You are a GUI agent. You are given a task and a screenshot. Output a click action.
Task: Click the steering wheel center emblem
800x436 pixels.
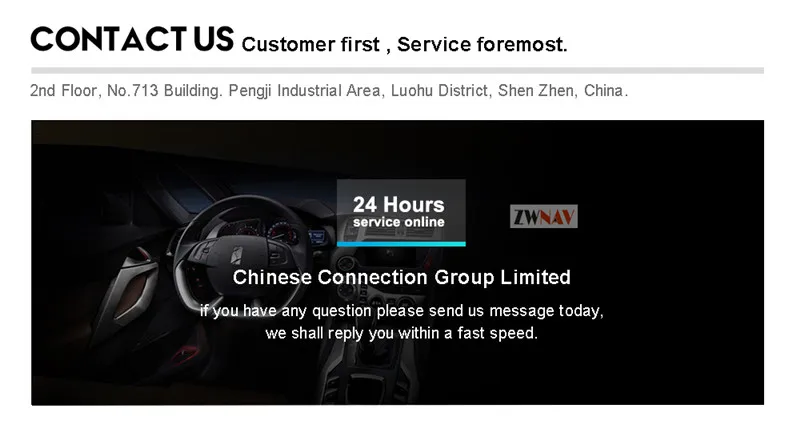237,253
